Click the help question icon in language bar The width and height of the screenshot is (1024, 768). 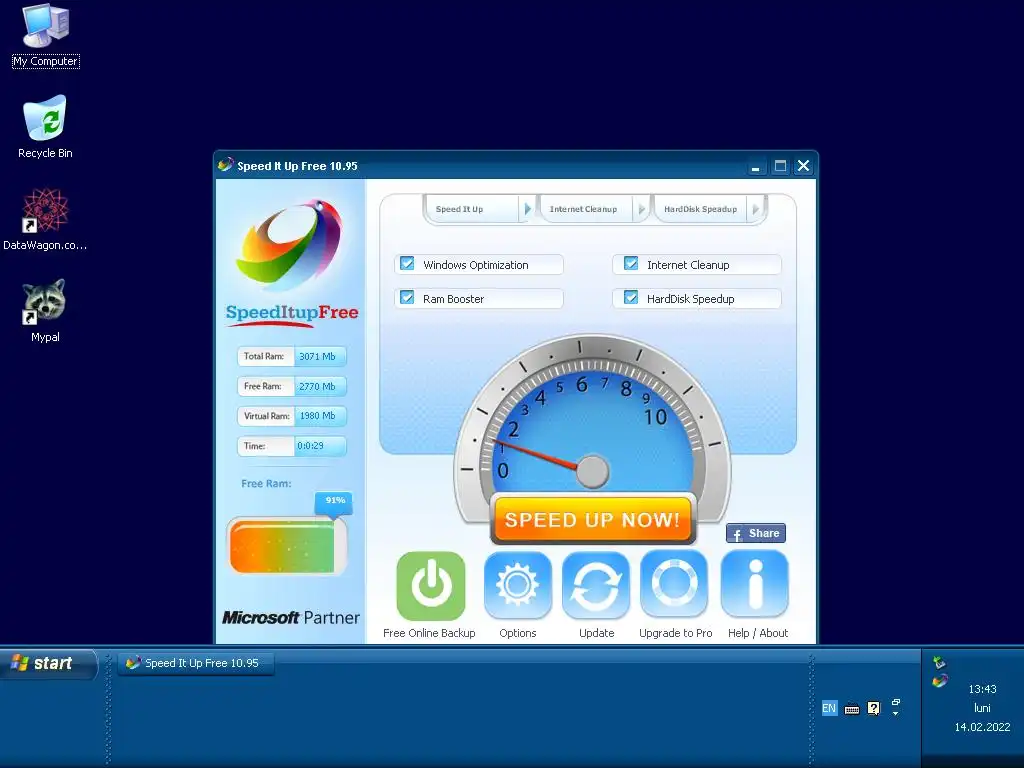tap(874, 708)
